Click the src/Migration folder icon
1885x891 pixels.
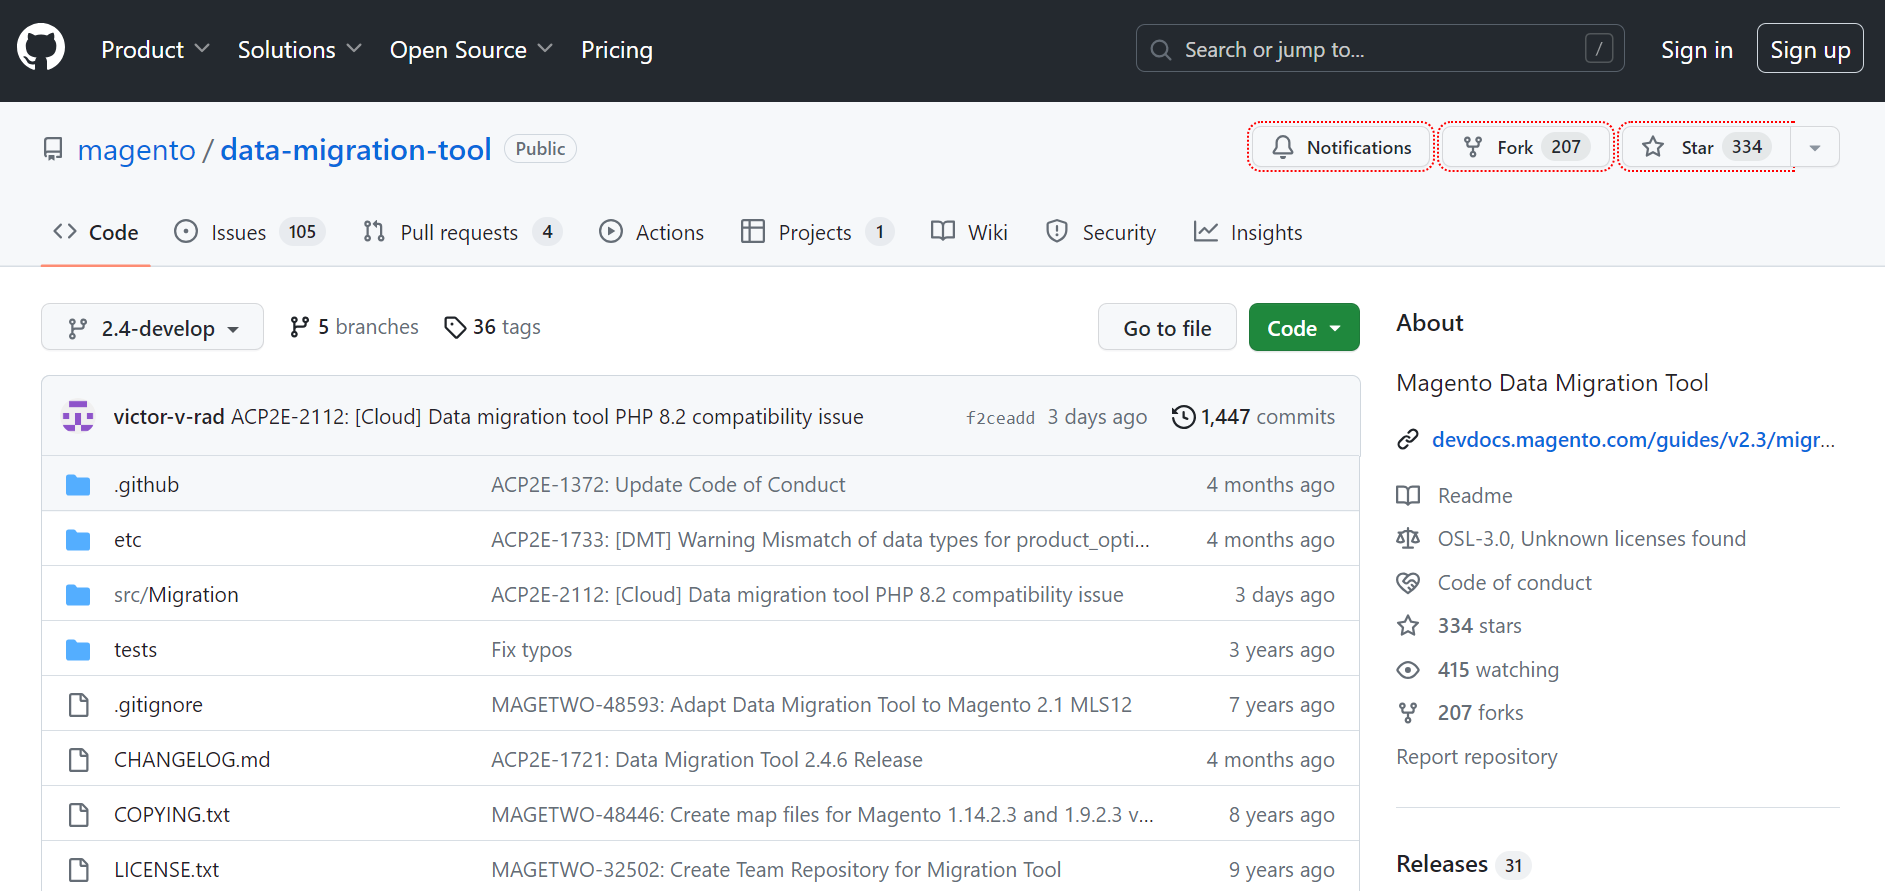(x=78, y=595)
